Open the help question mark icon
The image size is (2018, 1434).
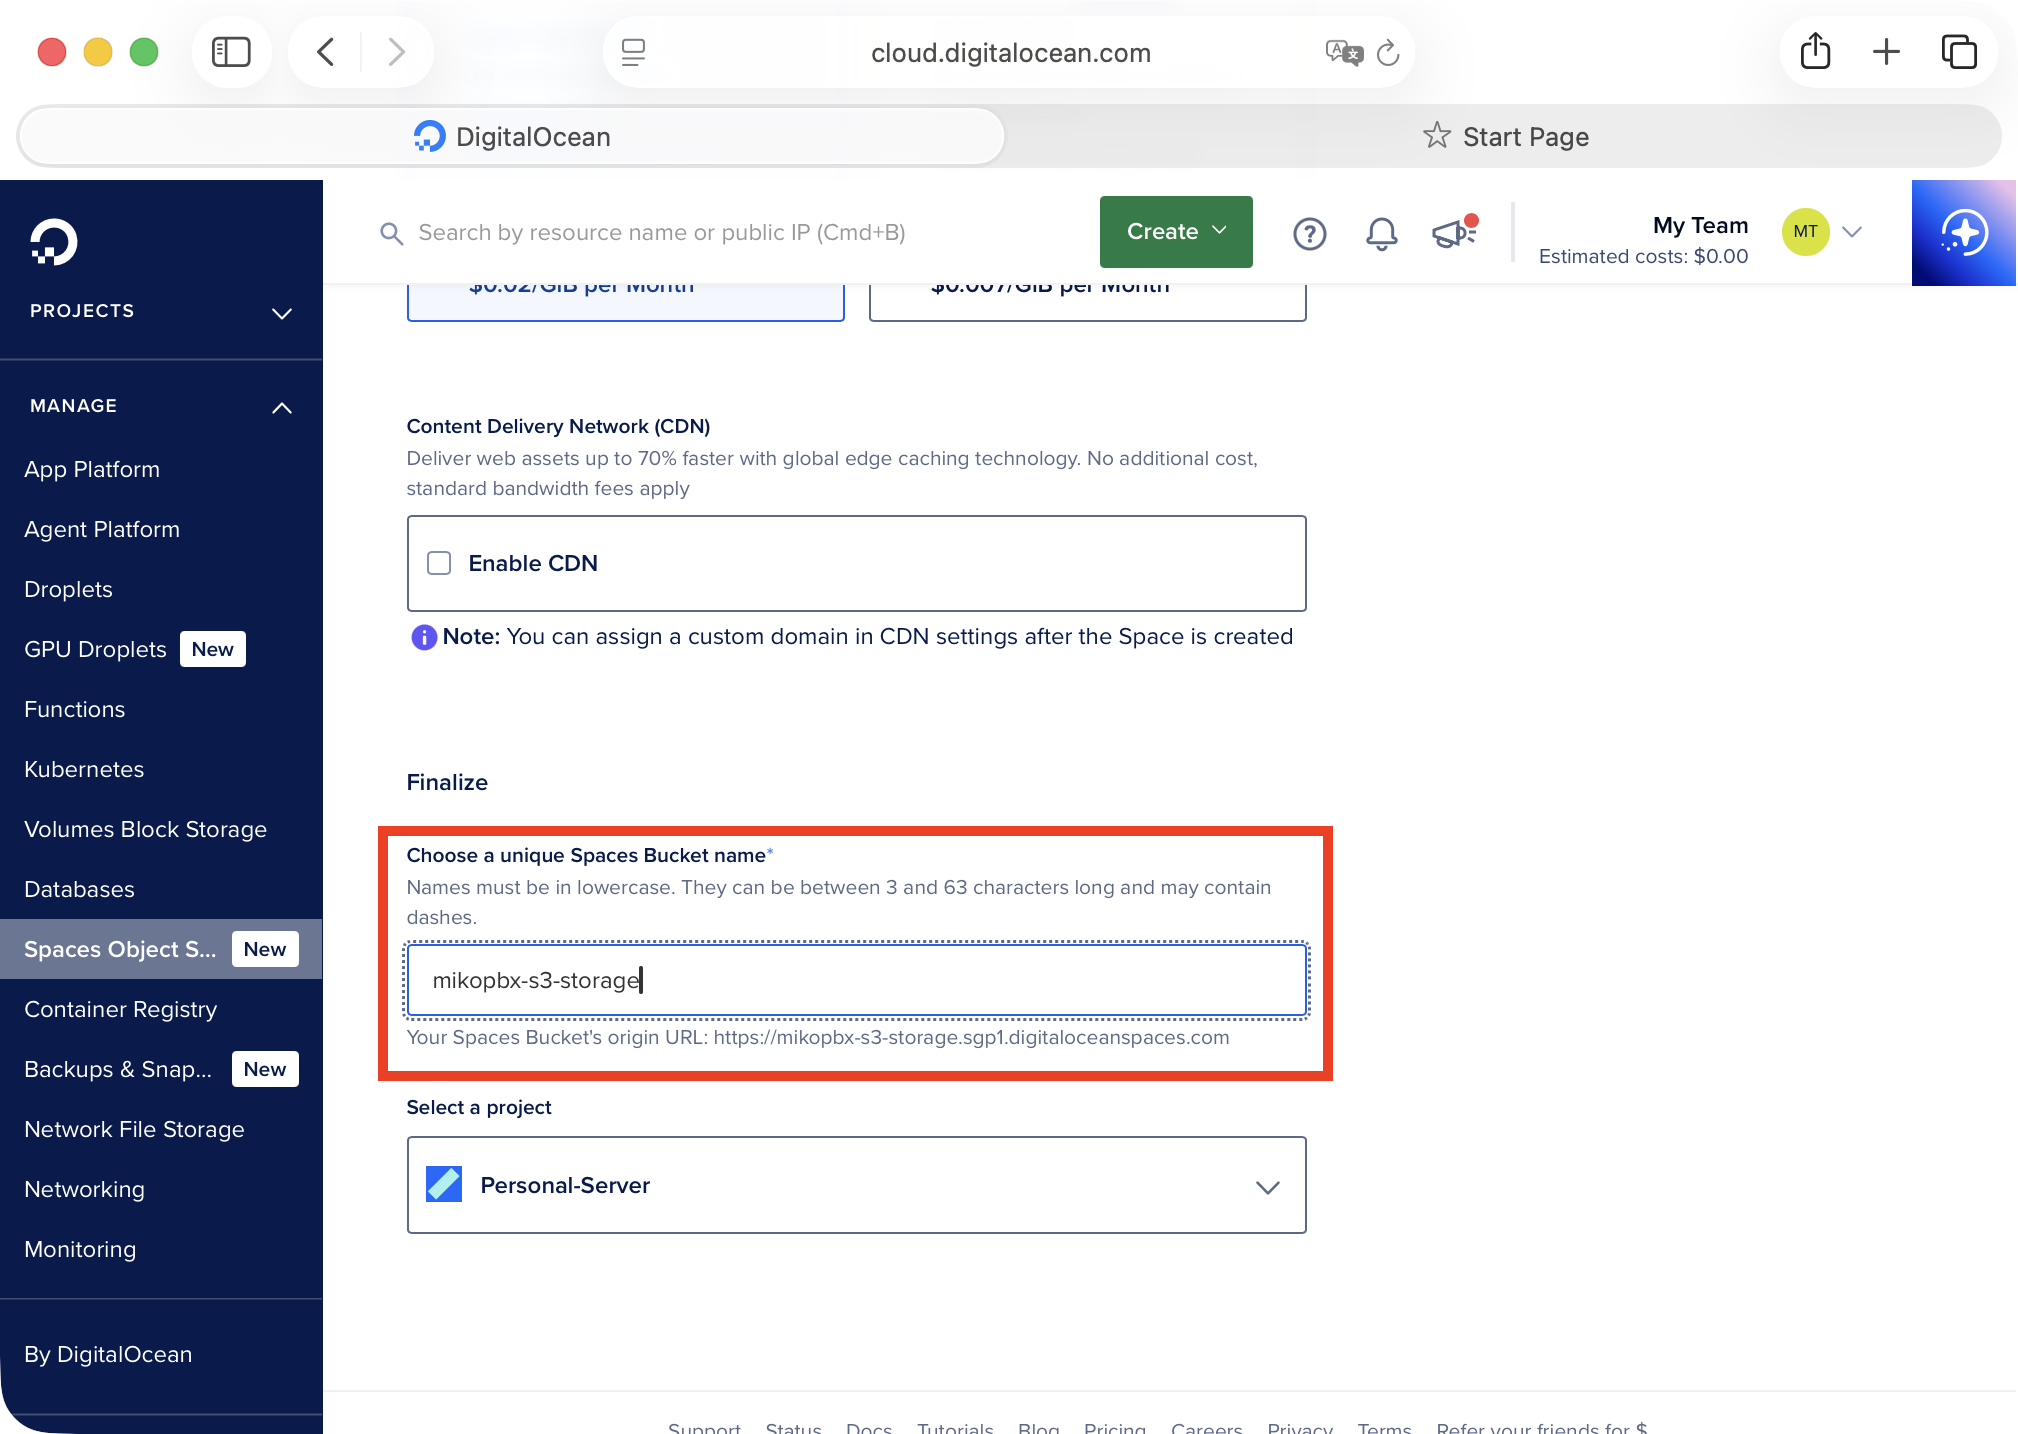point(1309,233)
